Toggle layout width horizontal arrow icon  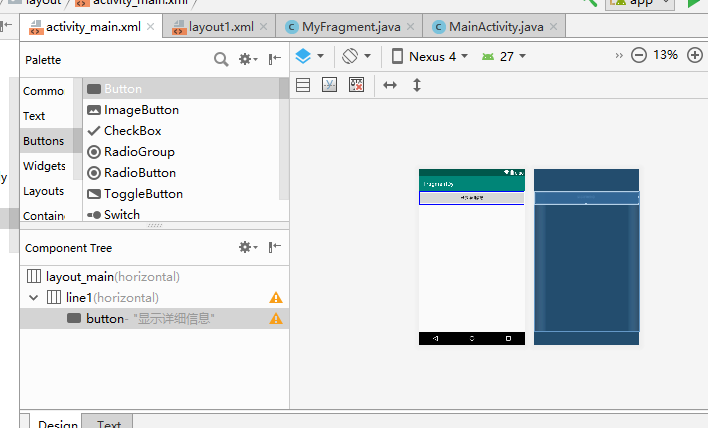(390, 85)
